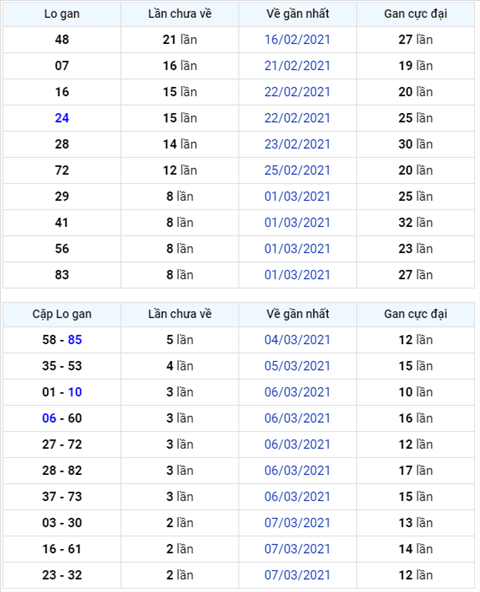Open the 23/02/2021 date link

pyautogui.click(x=297, y=144)
